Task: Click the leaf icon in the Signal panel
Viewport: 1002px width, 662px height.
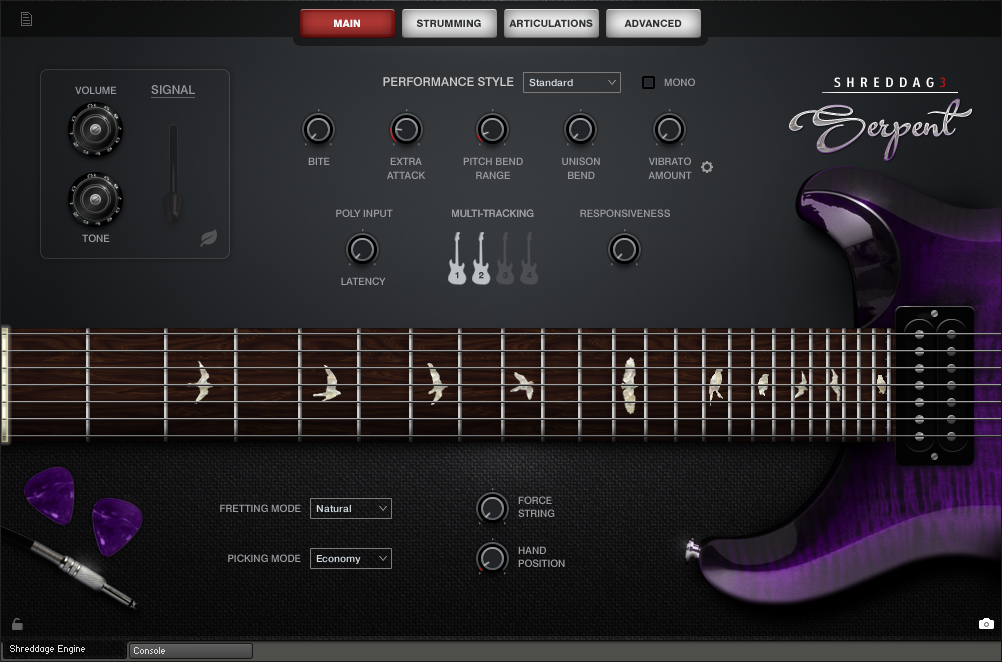Action: [x=209, y=238]
